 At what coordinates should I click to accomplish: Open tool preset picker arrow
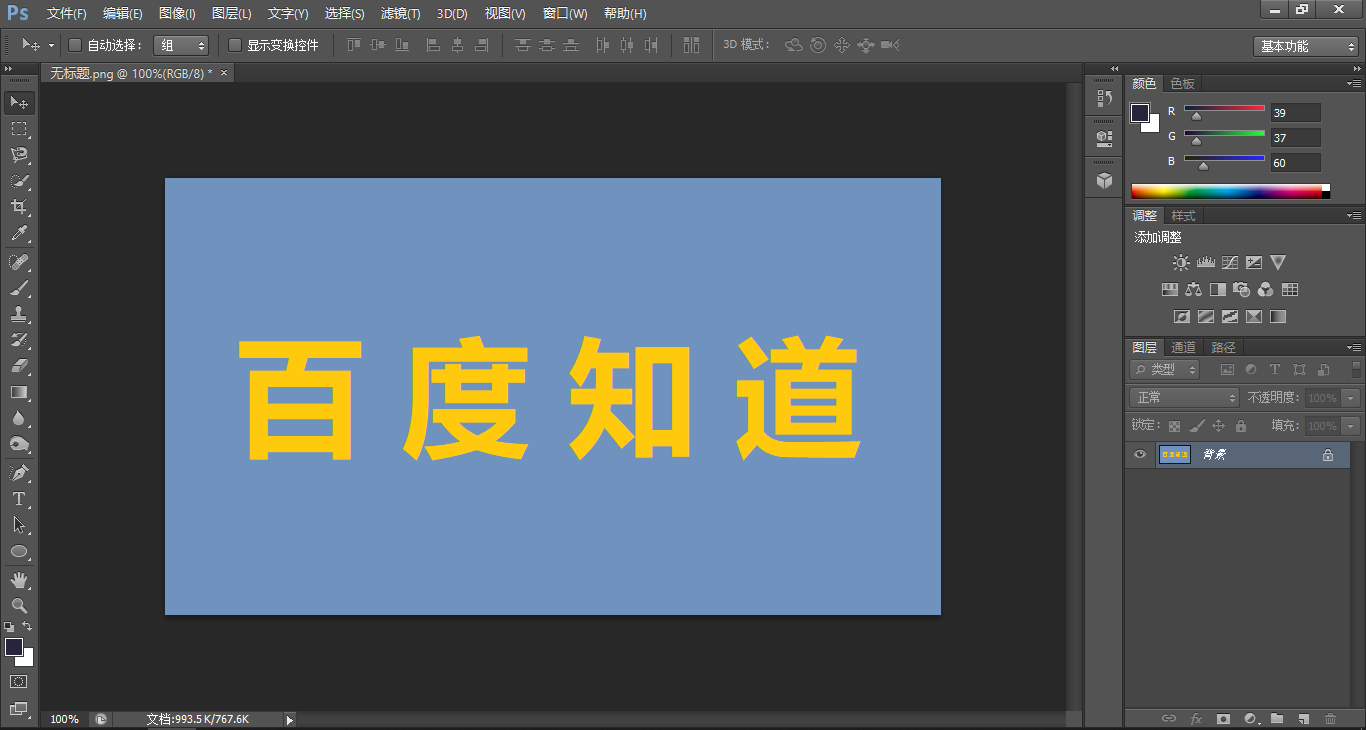point(51,45)
